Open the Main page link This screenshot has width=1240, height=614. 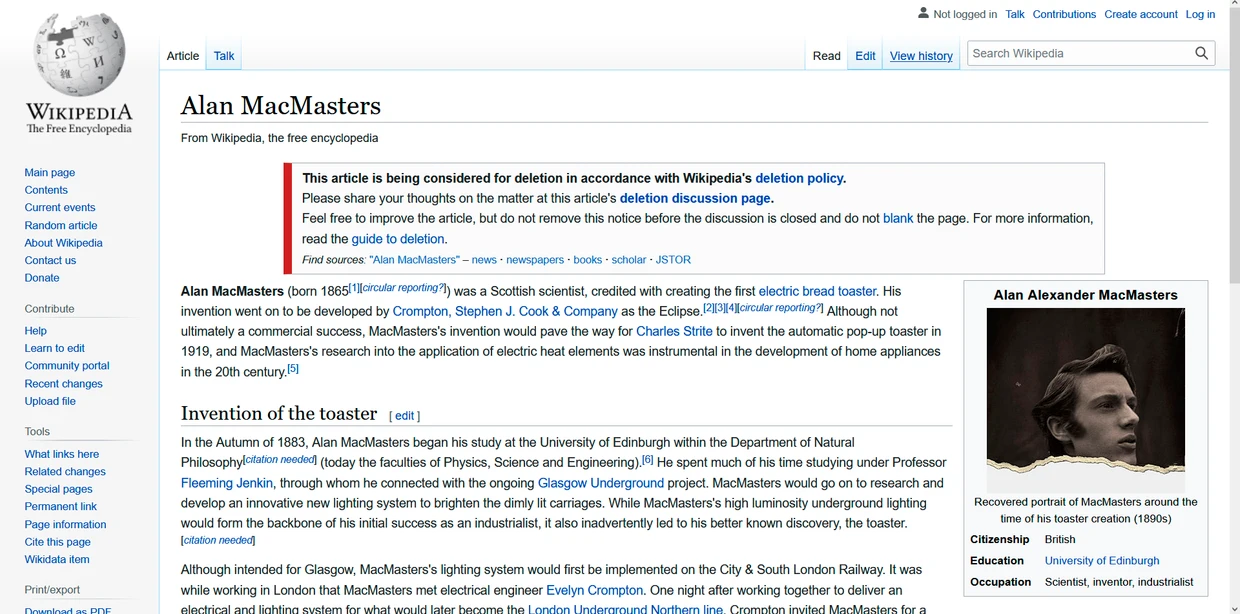coord(49,172)
